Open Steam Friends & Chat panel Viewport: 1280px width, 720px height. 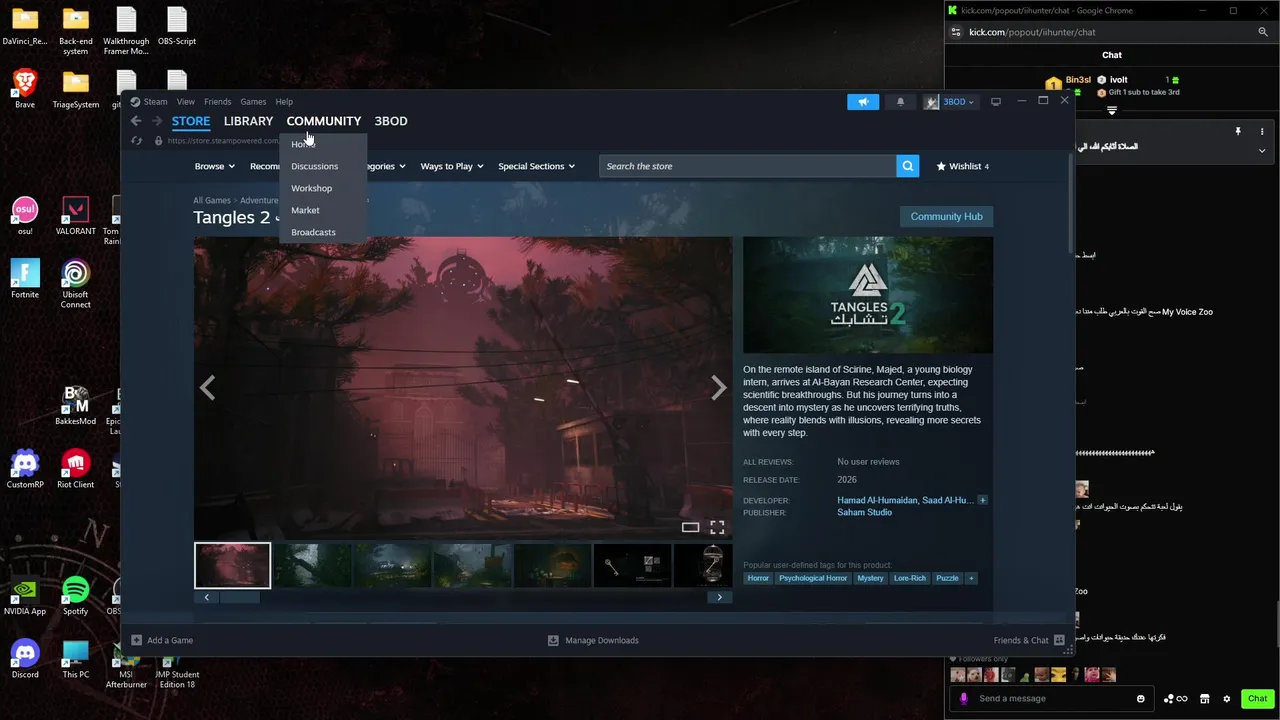[1029, 640]
